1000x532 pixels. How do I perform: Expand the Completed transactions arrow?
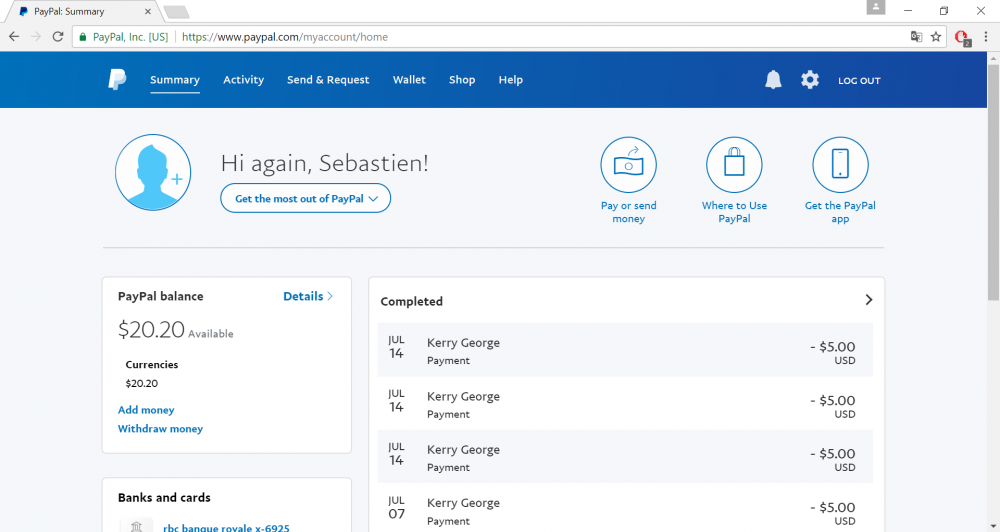click(868, 300)
